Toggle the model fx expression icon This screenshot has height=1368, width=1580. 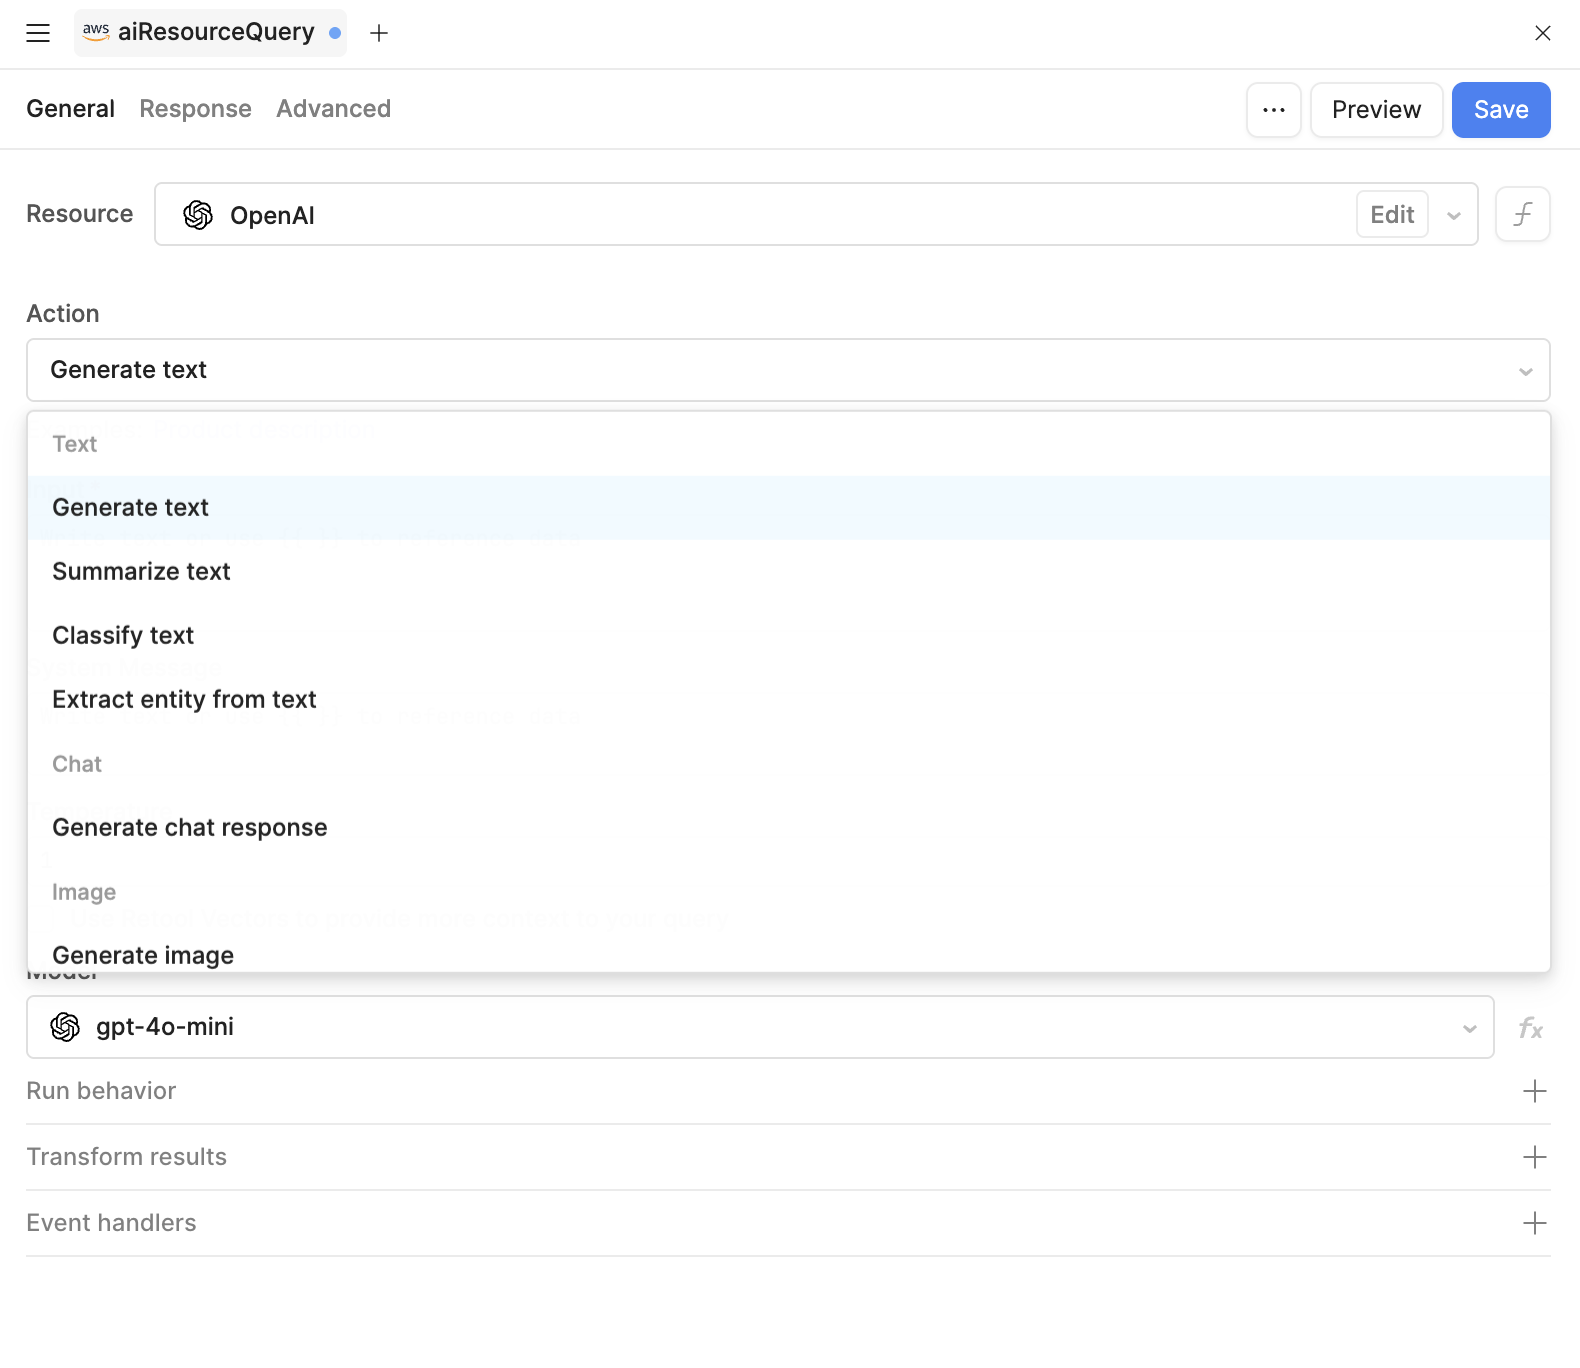1531,1028
